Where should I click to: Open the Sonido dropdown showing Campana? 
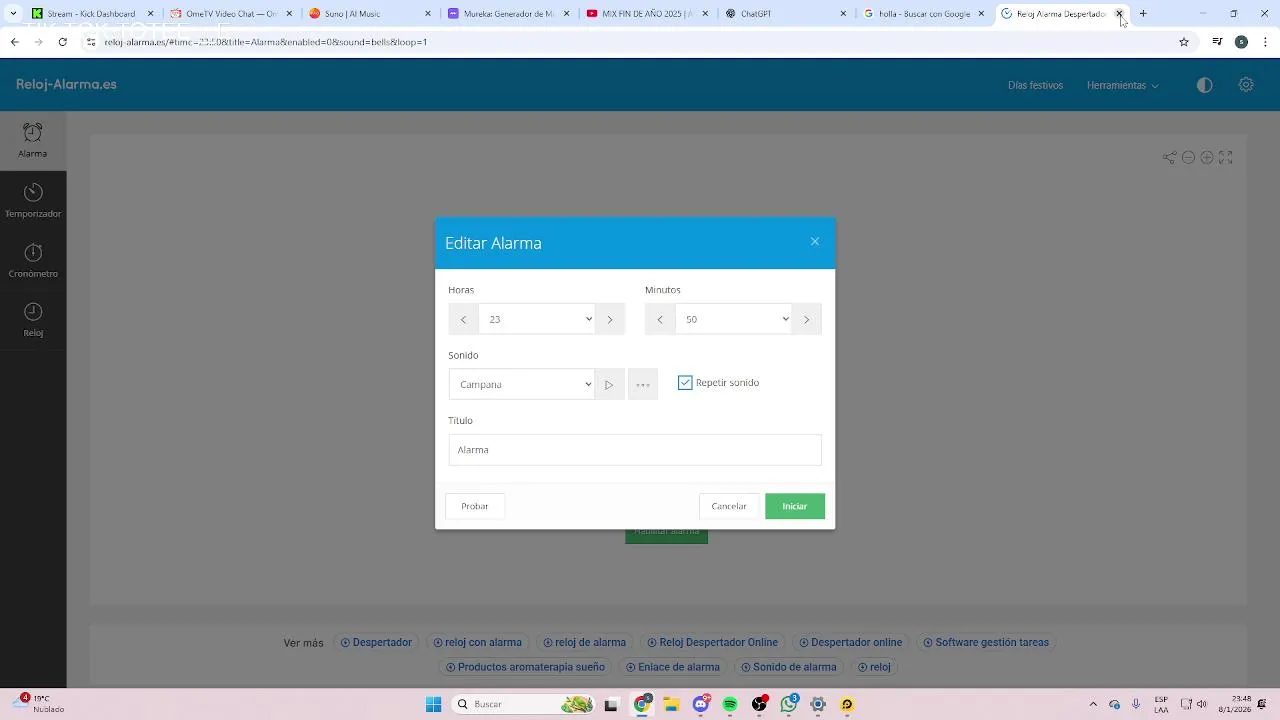click(521, 385)
